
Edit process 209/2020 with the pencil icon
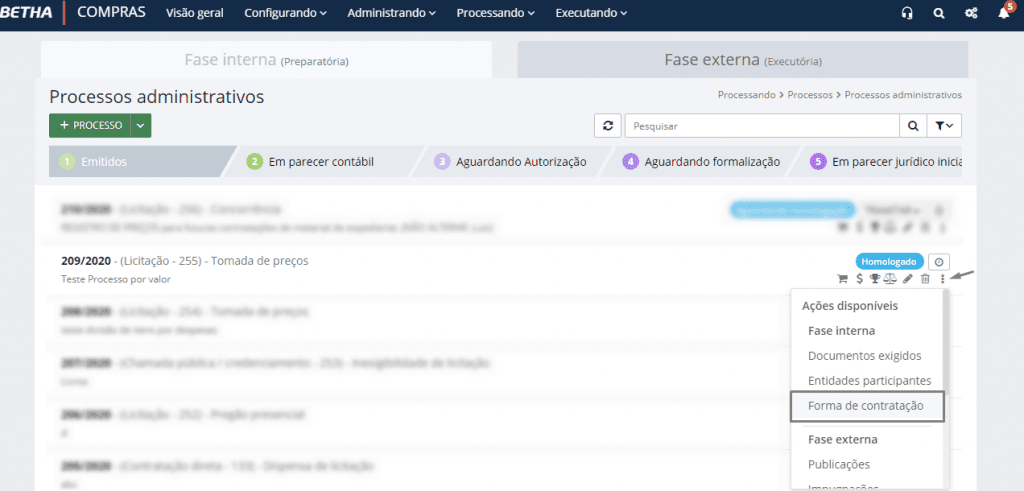pos(908,279)
